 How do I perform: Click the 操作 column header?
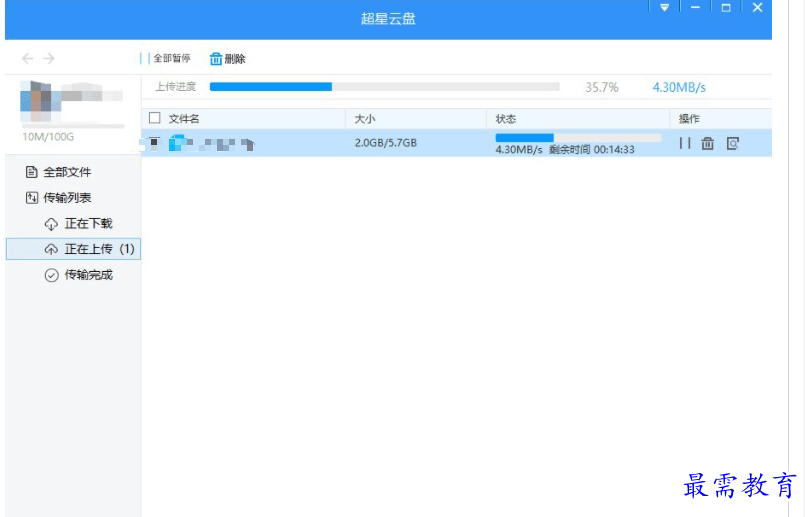pyautogui.click(x=689, y=119)
